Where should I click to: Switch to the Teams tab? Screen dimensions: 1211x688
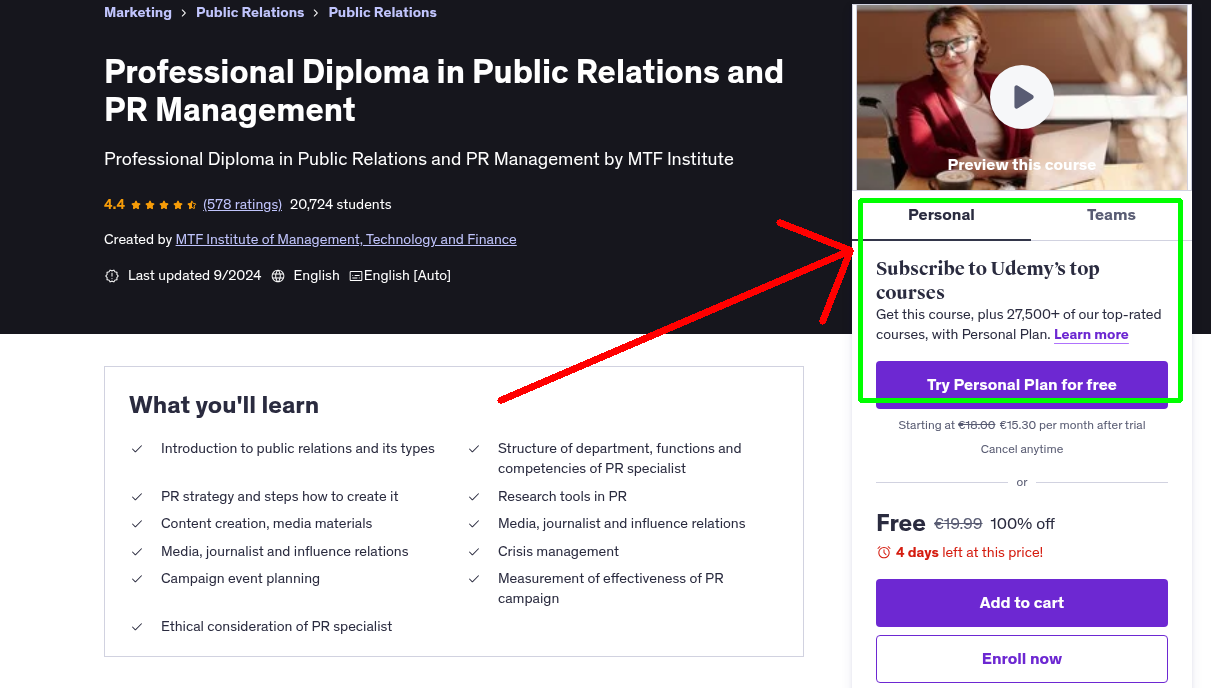(1111, 215)
